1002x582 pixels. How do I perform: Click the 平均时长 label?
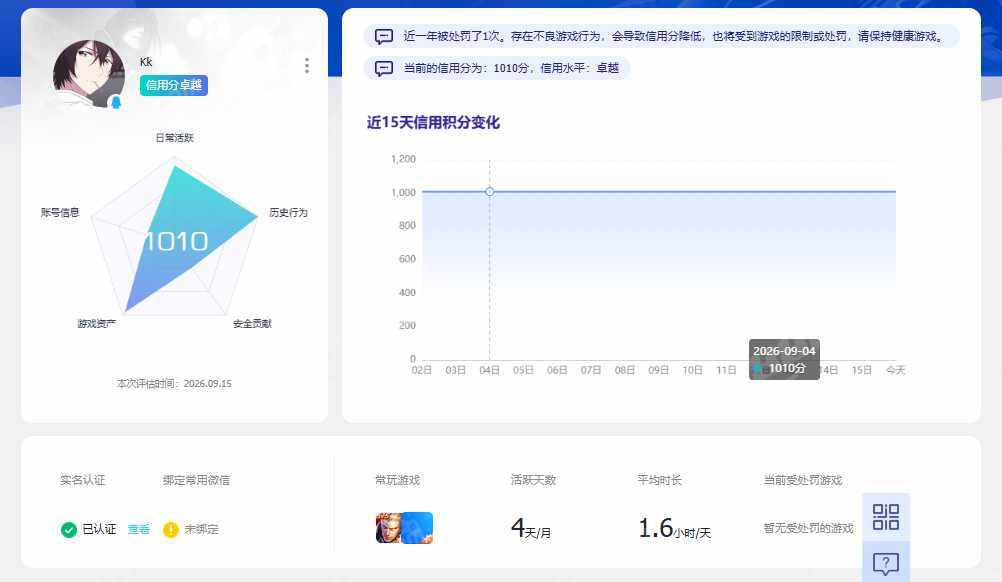pos(659,480)
